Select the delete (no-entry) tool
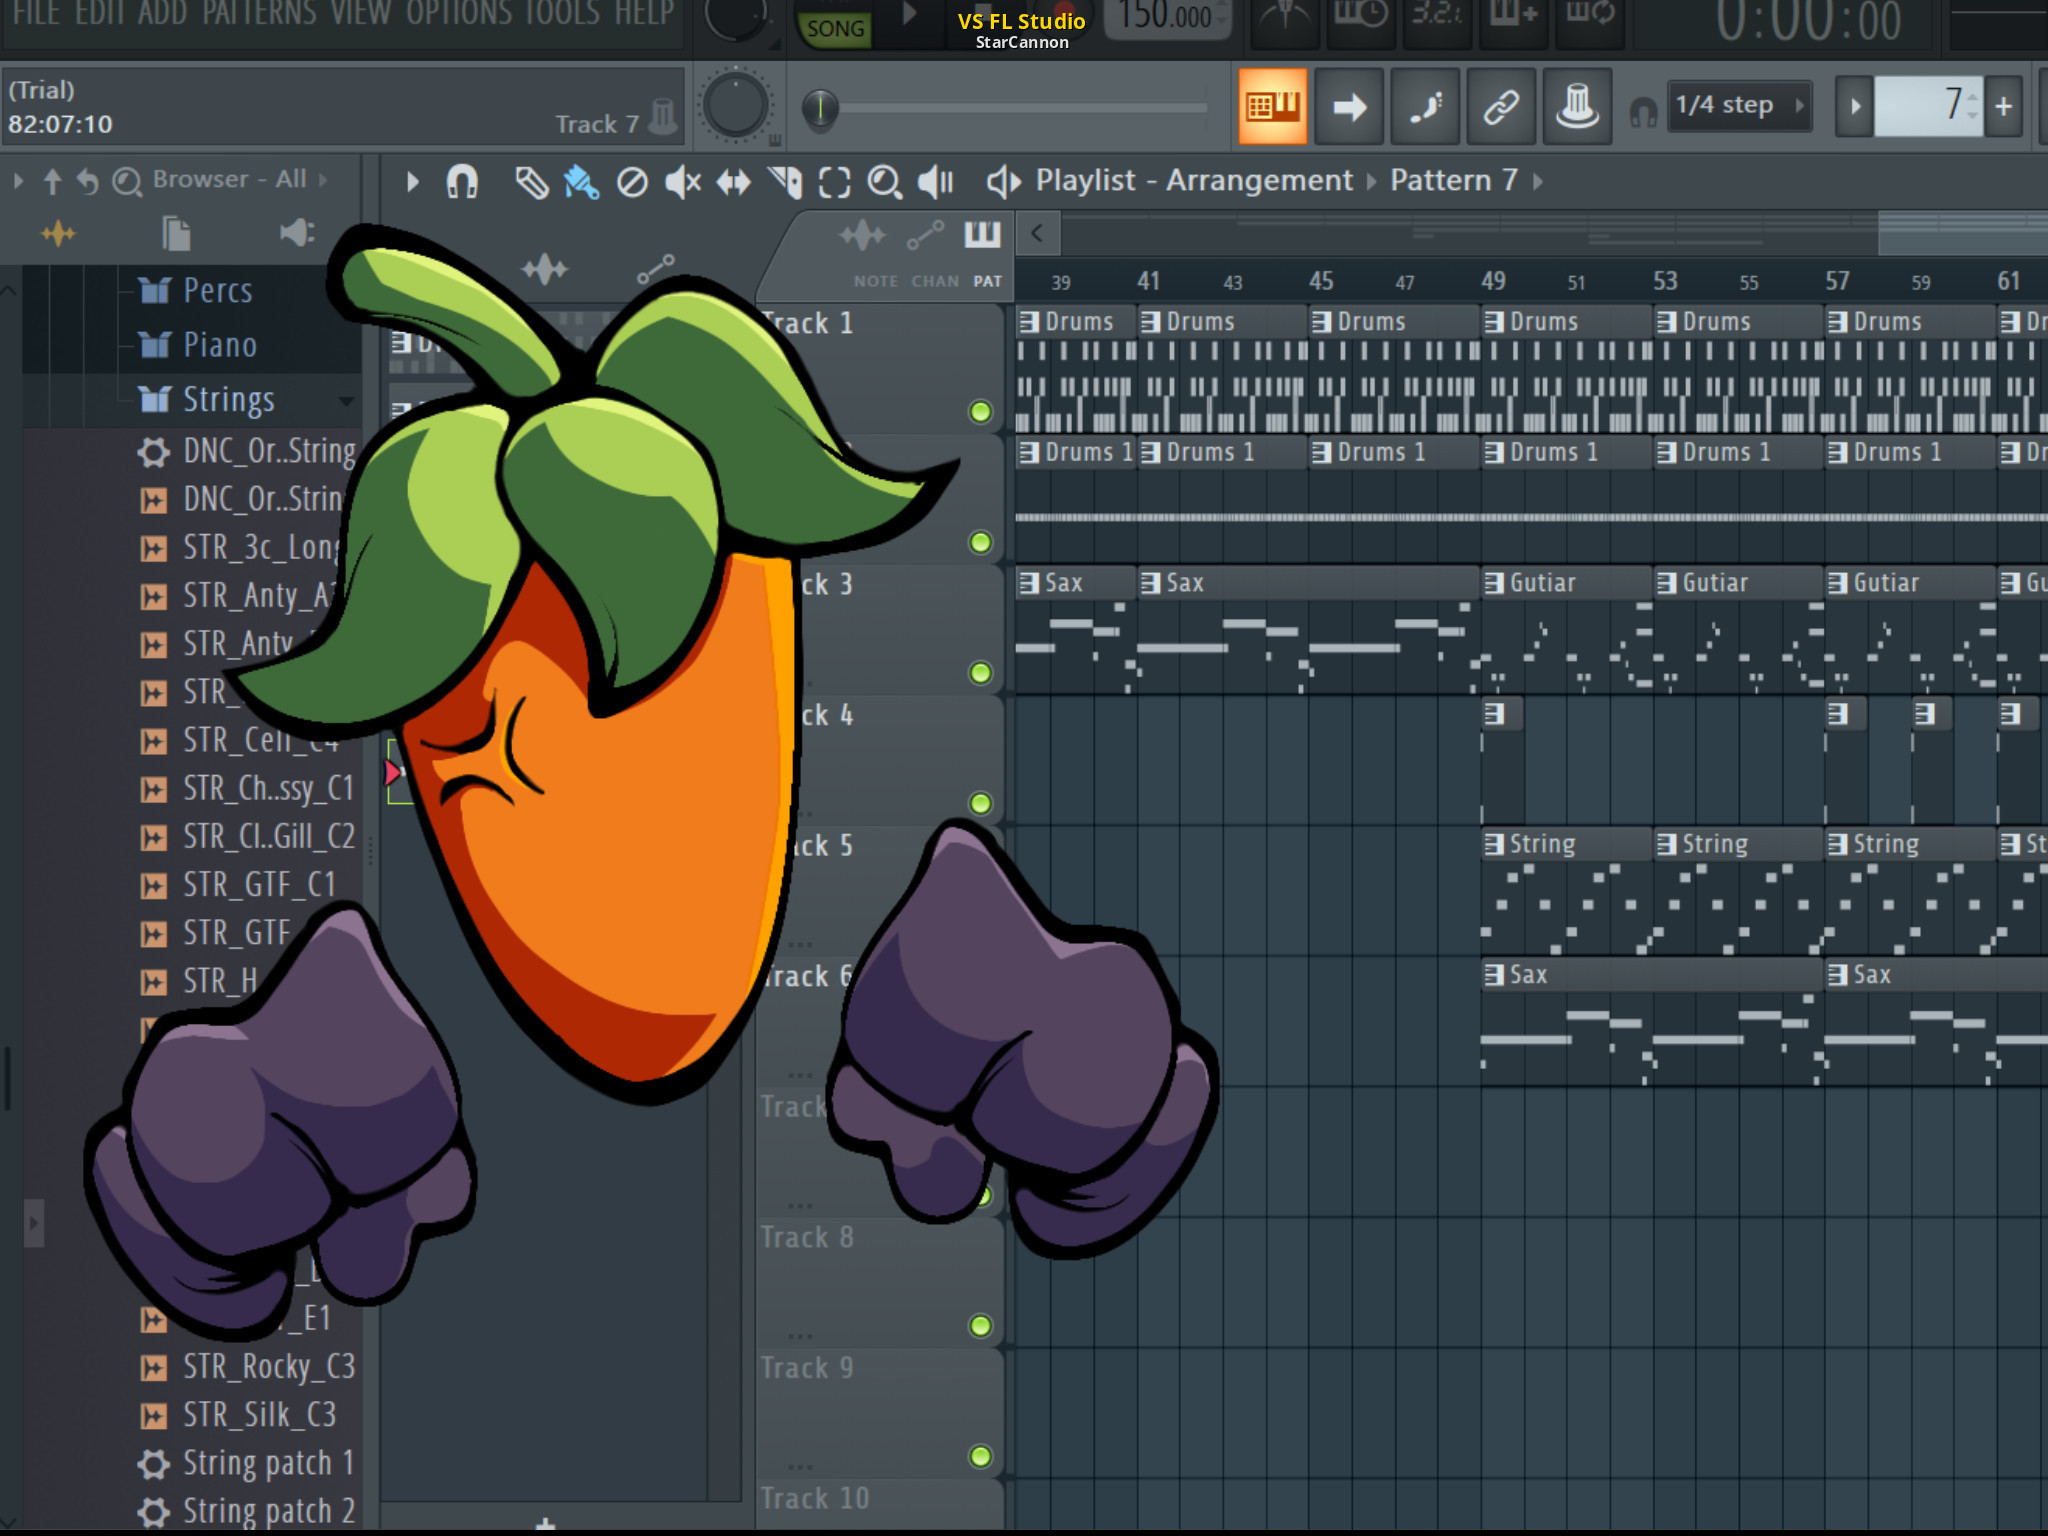Screen dimensions: 2048x1536 click(x=632, y=182)
